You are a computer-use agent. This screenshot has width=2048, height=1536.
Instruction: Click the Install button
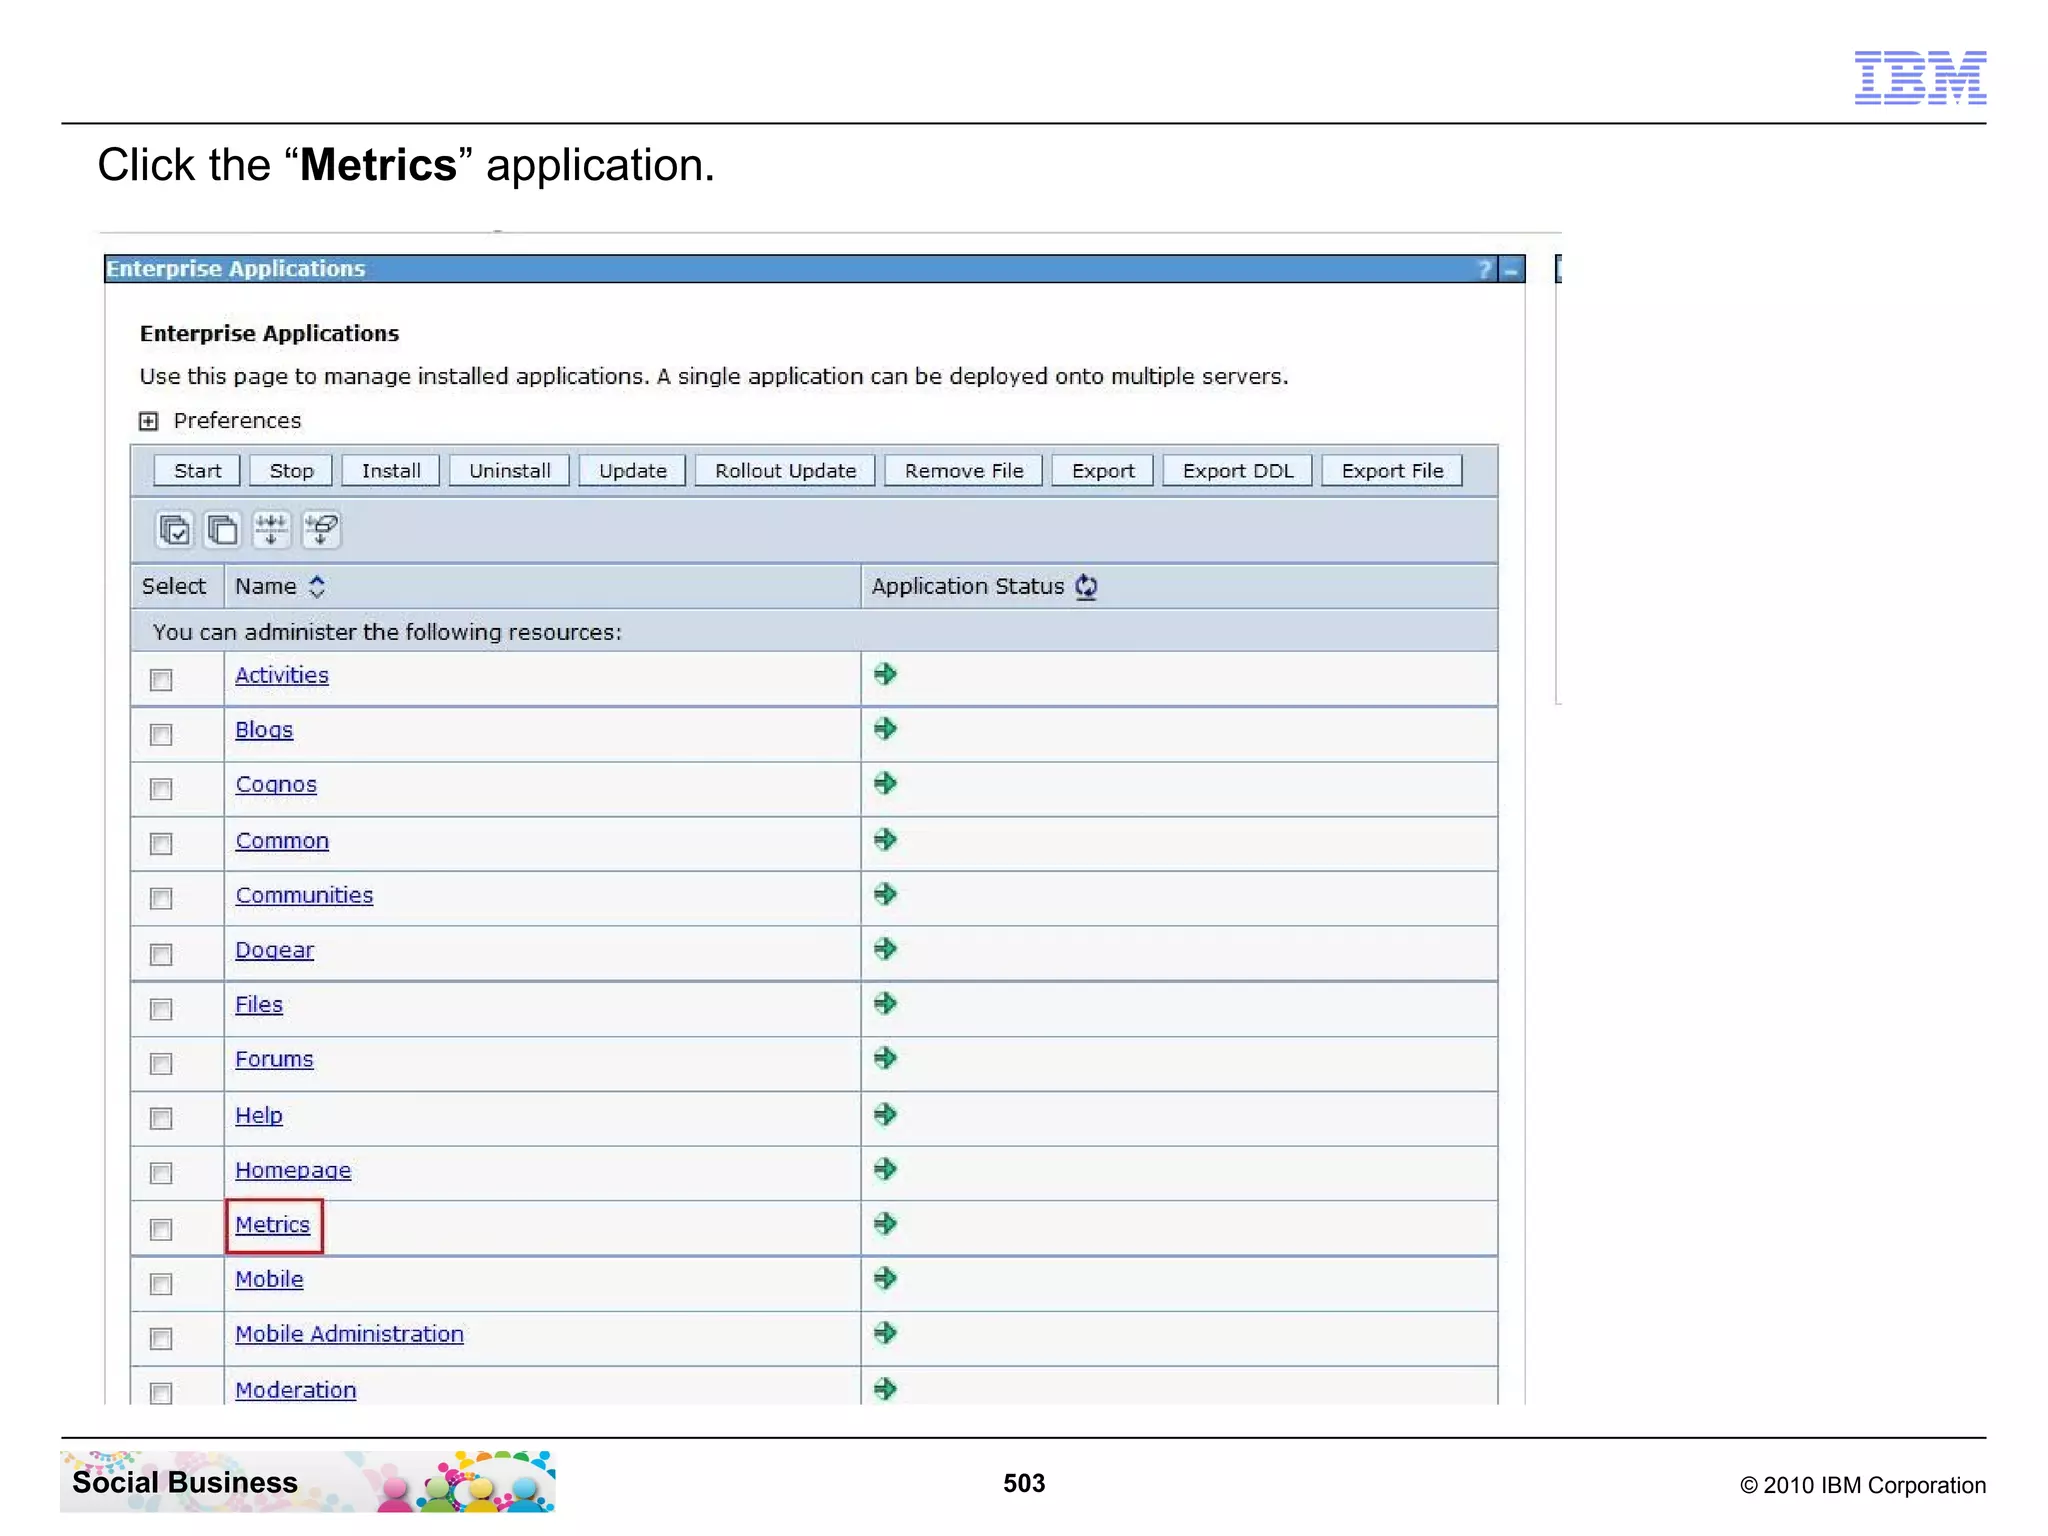(391, 471)
